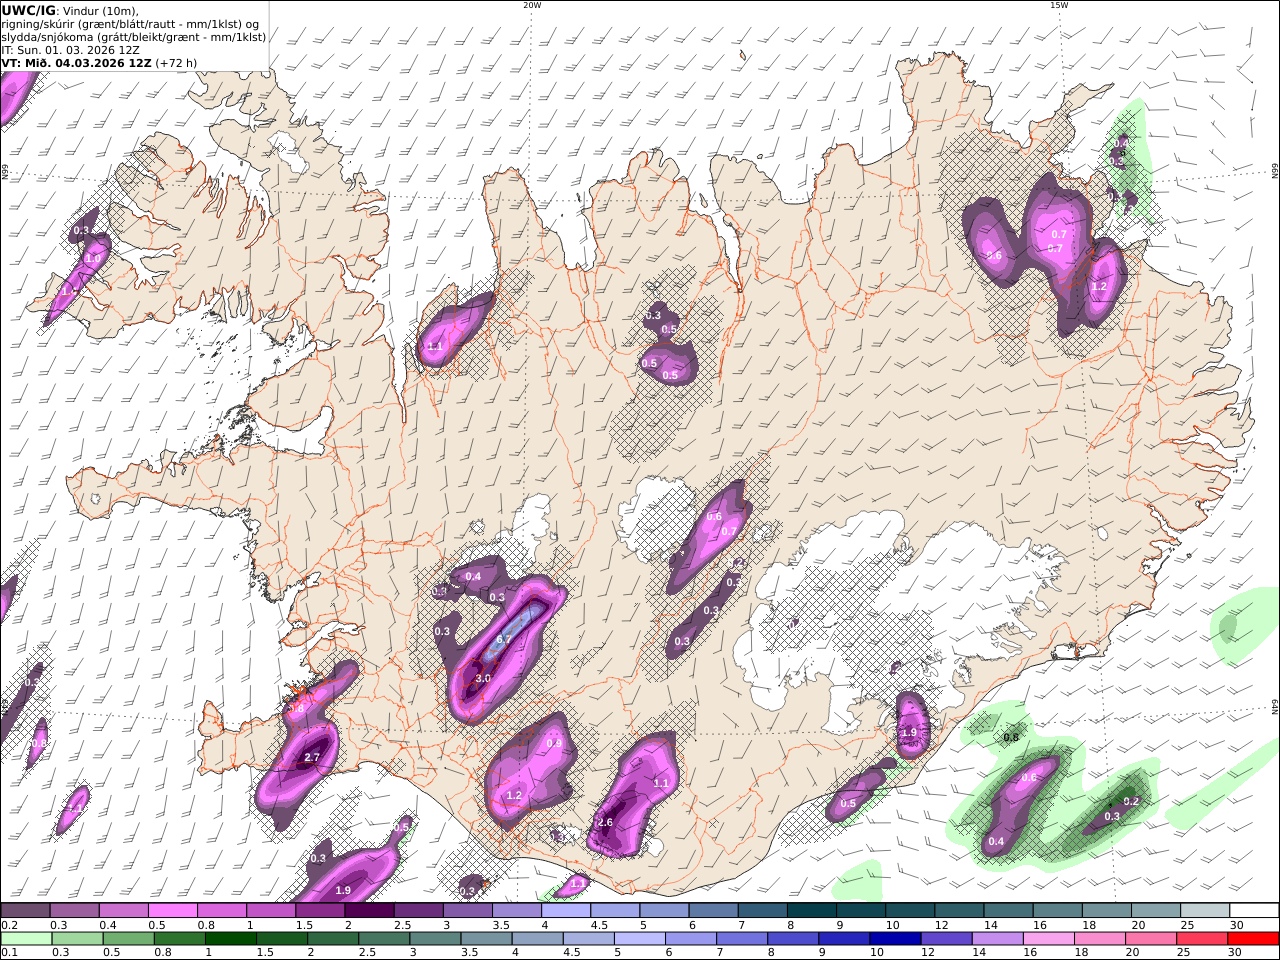Click the 'VT: Mið. 04.03.2026 12Z' valid time
Viewport: 1280px width, 960px height.
click(76, 63)
